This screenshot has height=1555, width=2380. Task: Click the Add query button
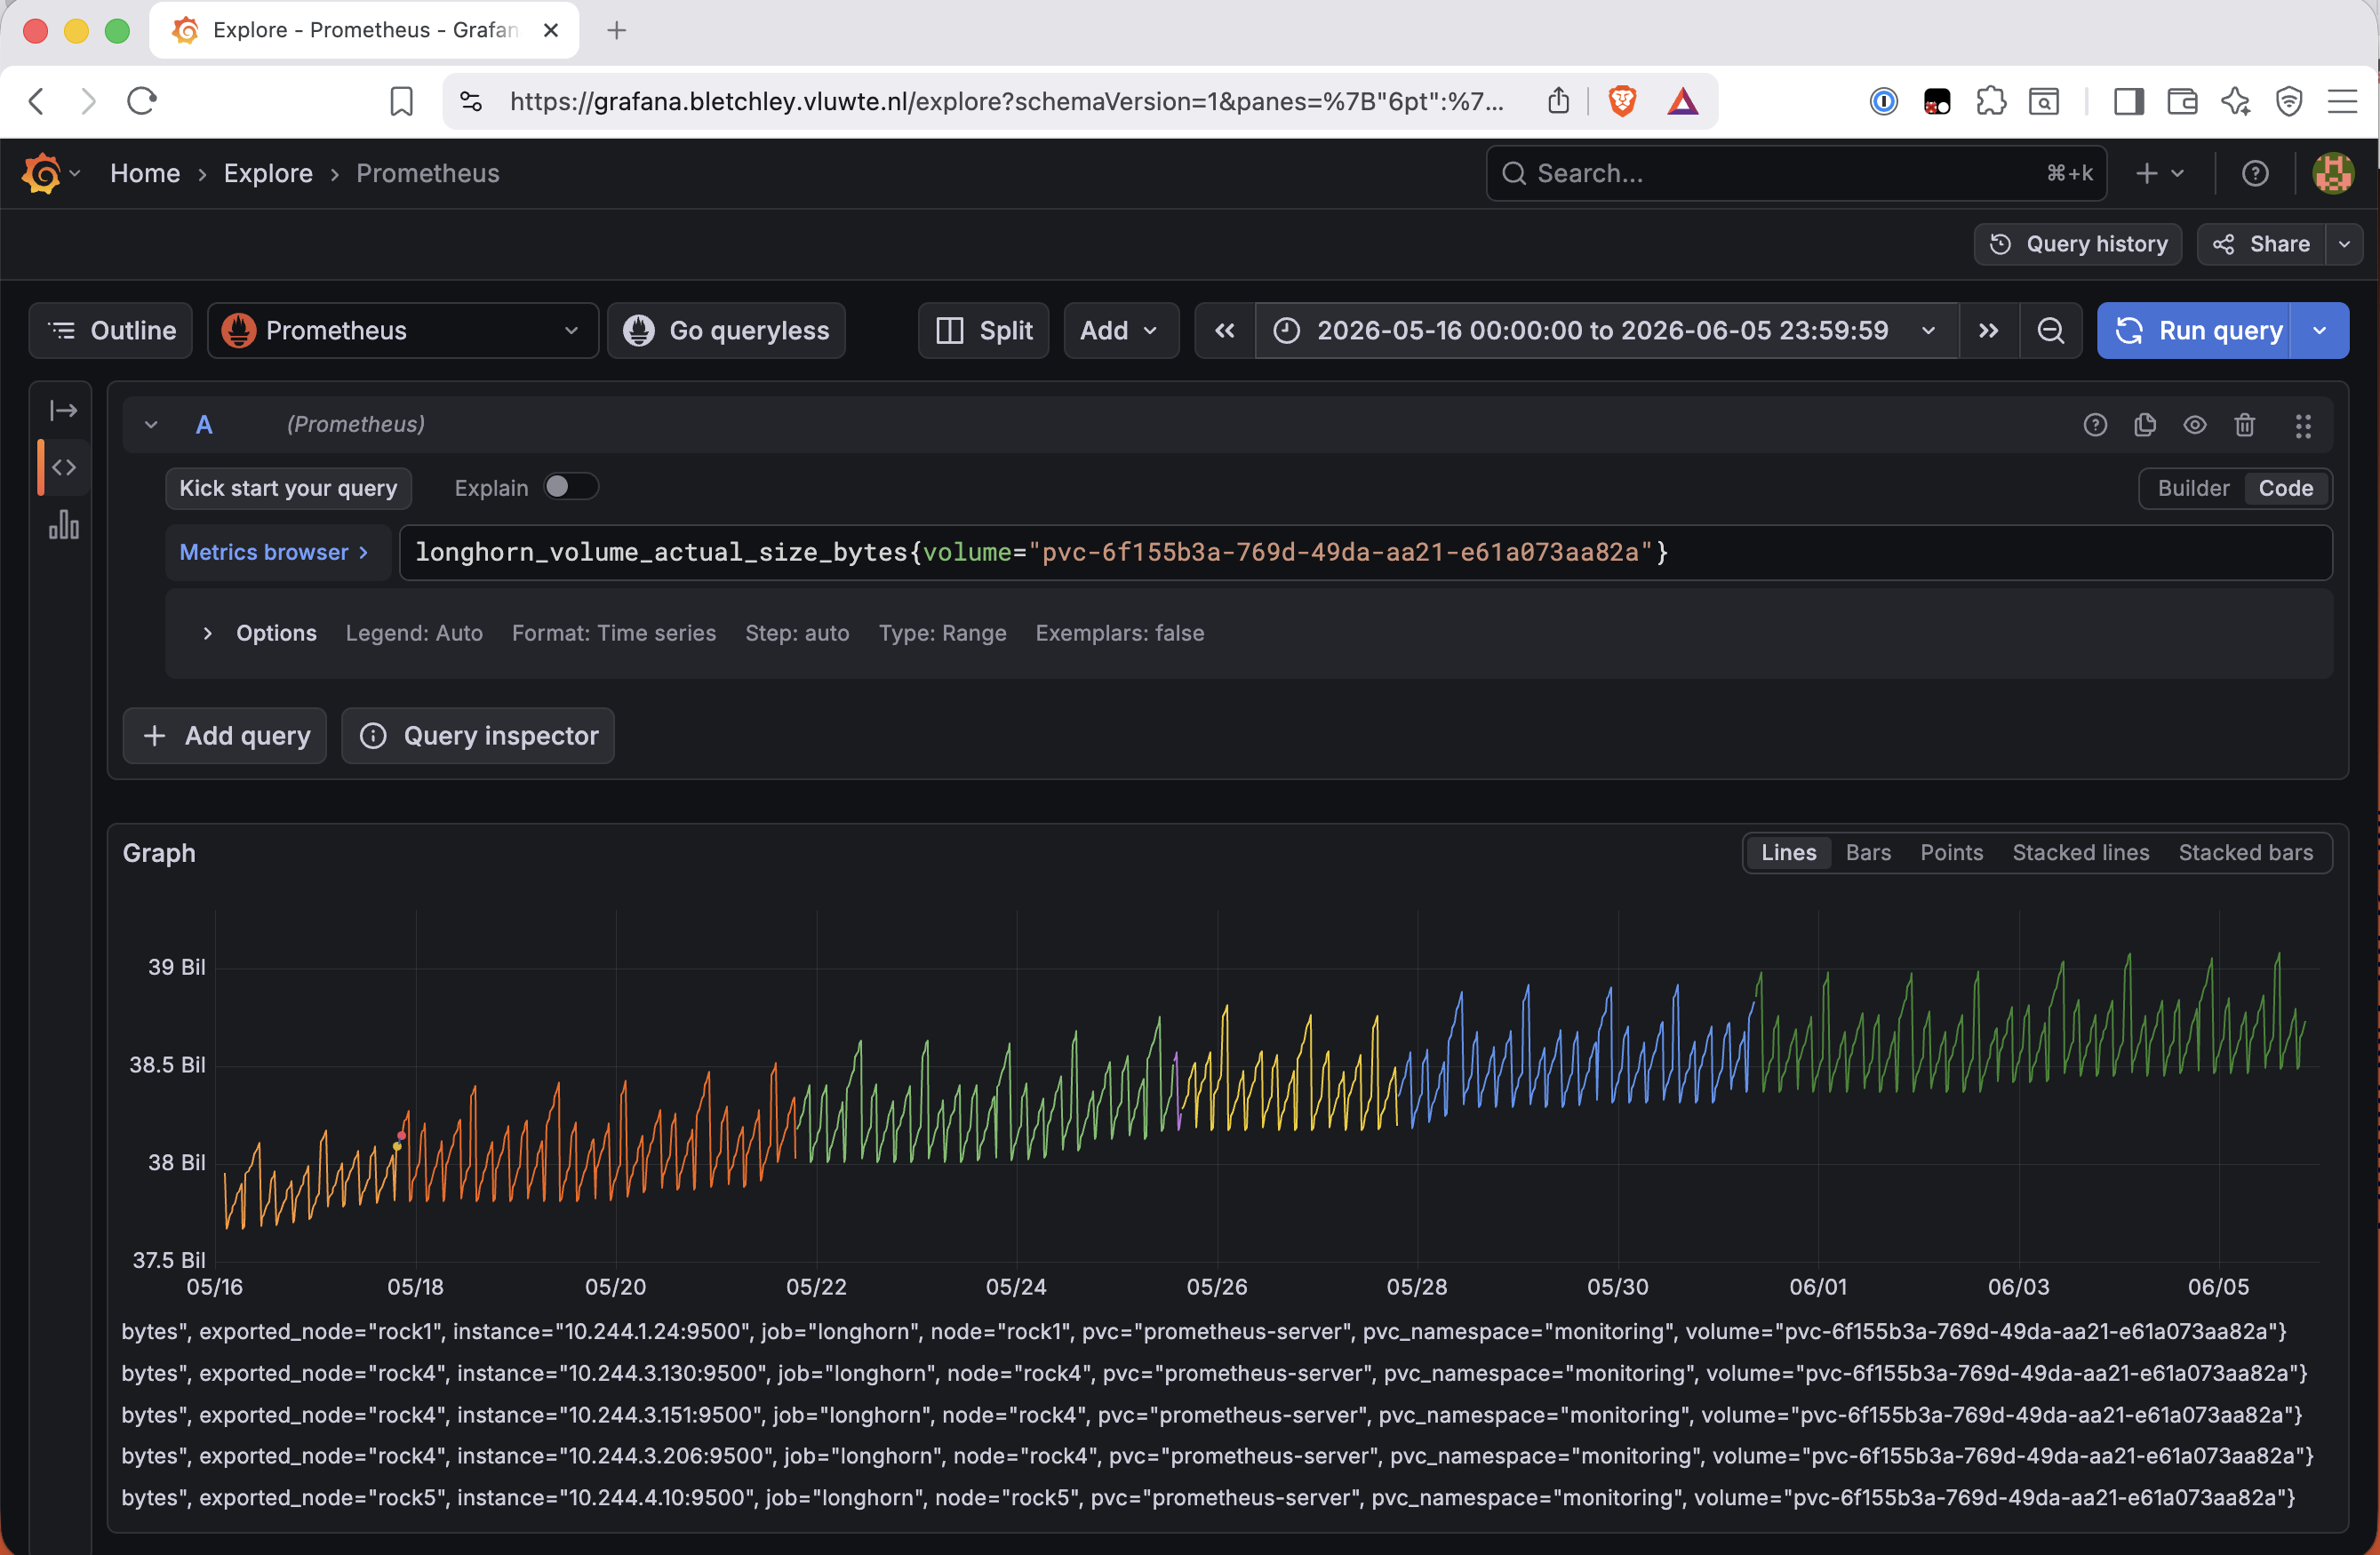click(x=225, y=736)
